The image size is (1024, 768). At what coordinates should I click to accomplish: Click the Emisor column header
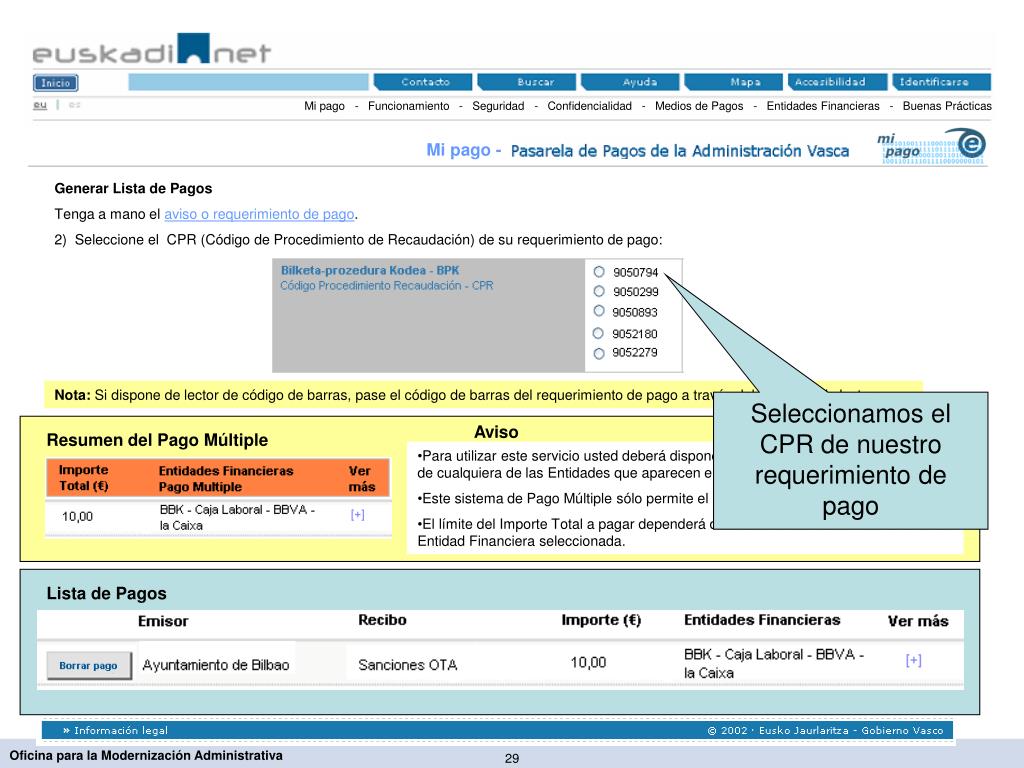(163, 621)
